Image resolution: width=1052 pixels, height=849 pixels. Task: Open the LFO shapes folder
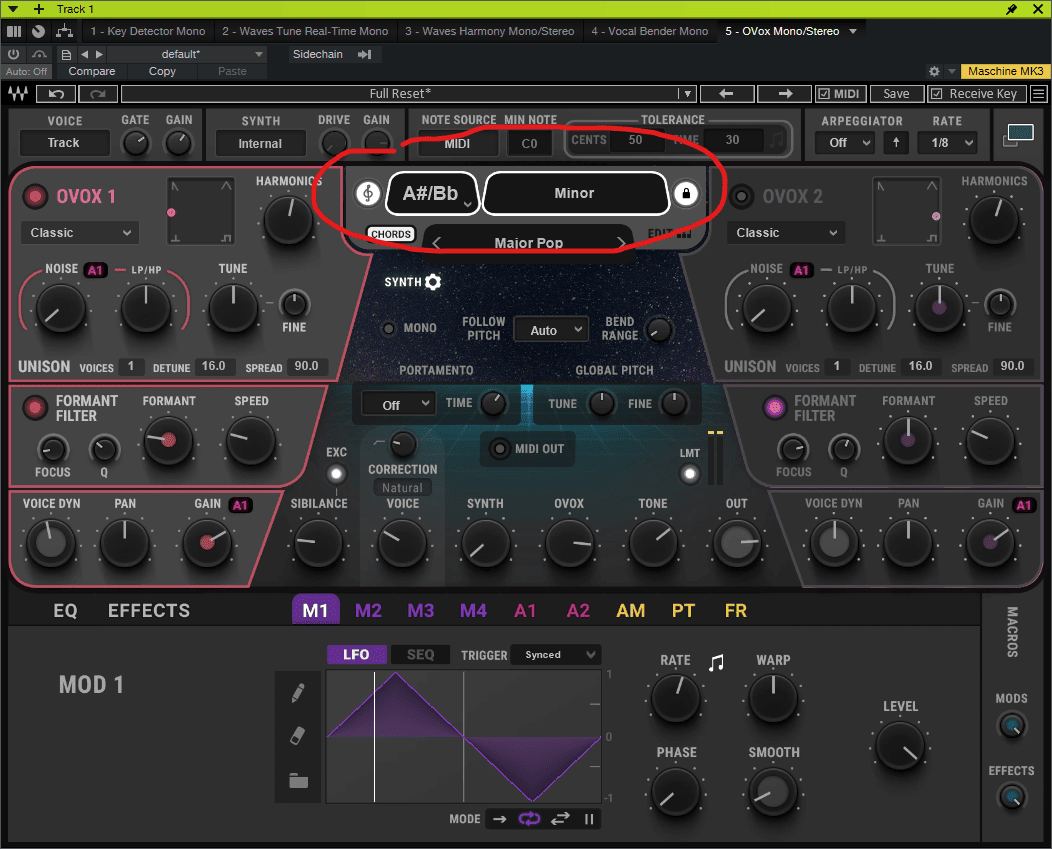coord(299,781)
